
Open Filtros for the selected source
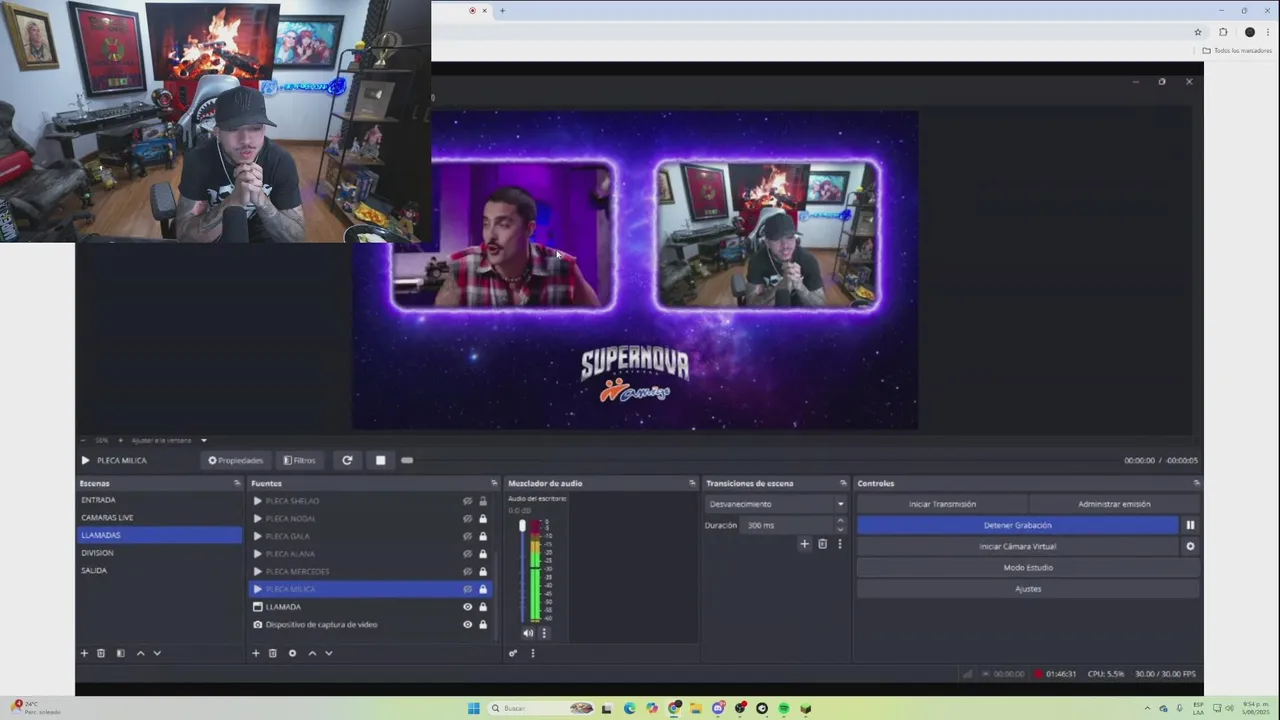pos(299,460)
